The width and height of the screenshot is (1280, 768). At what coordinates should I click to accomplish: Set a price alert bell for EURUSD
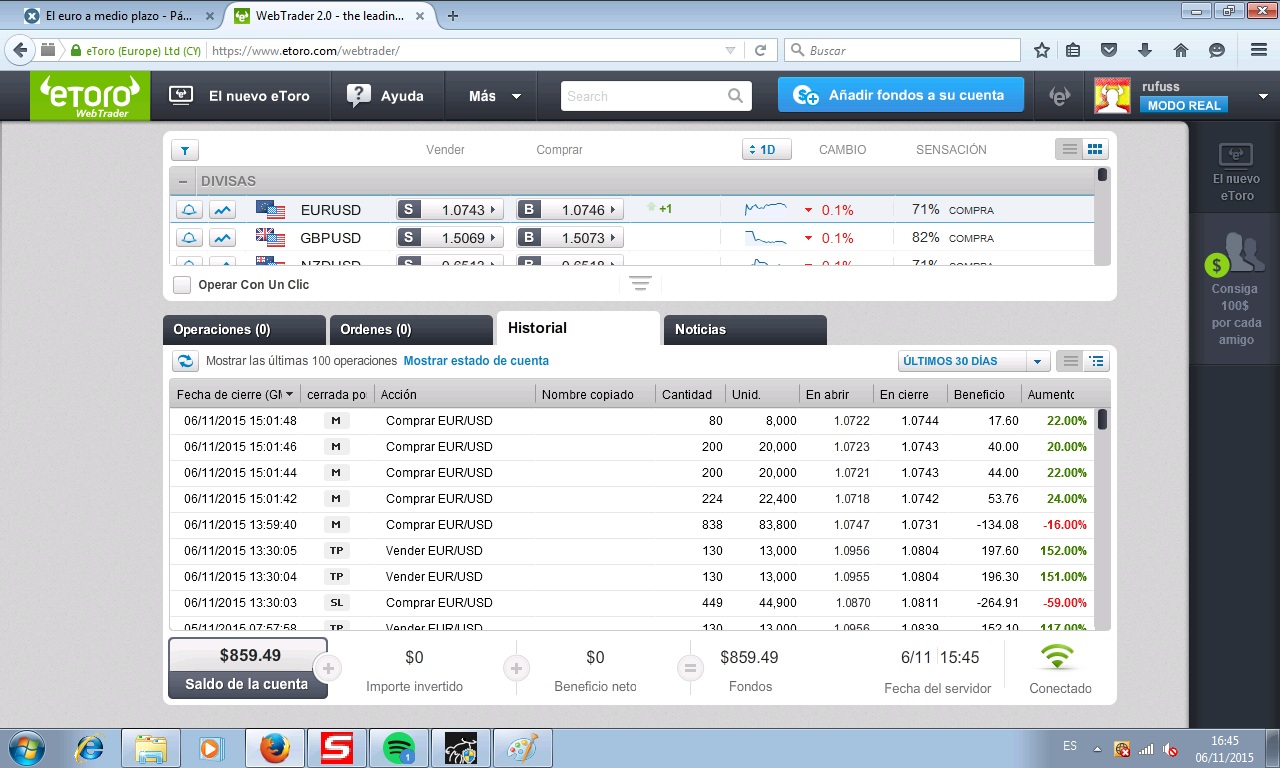click(x=190, y=210)
